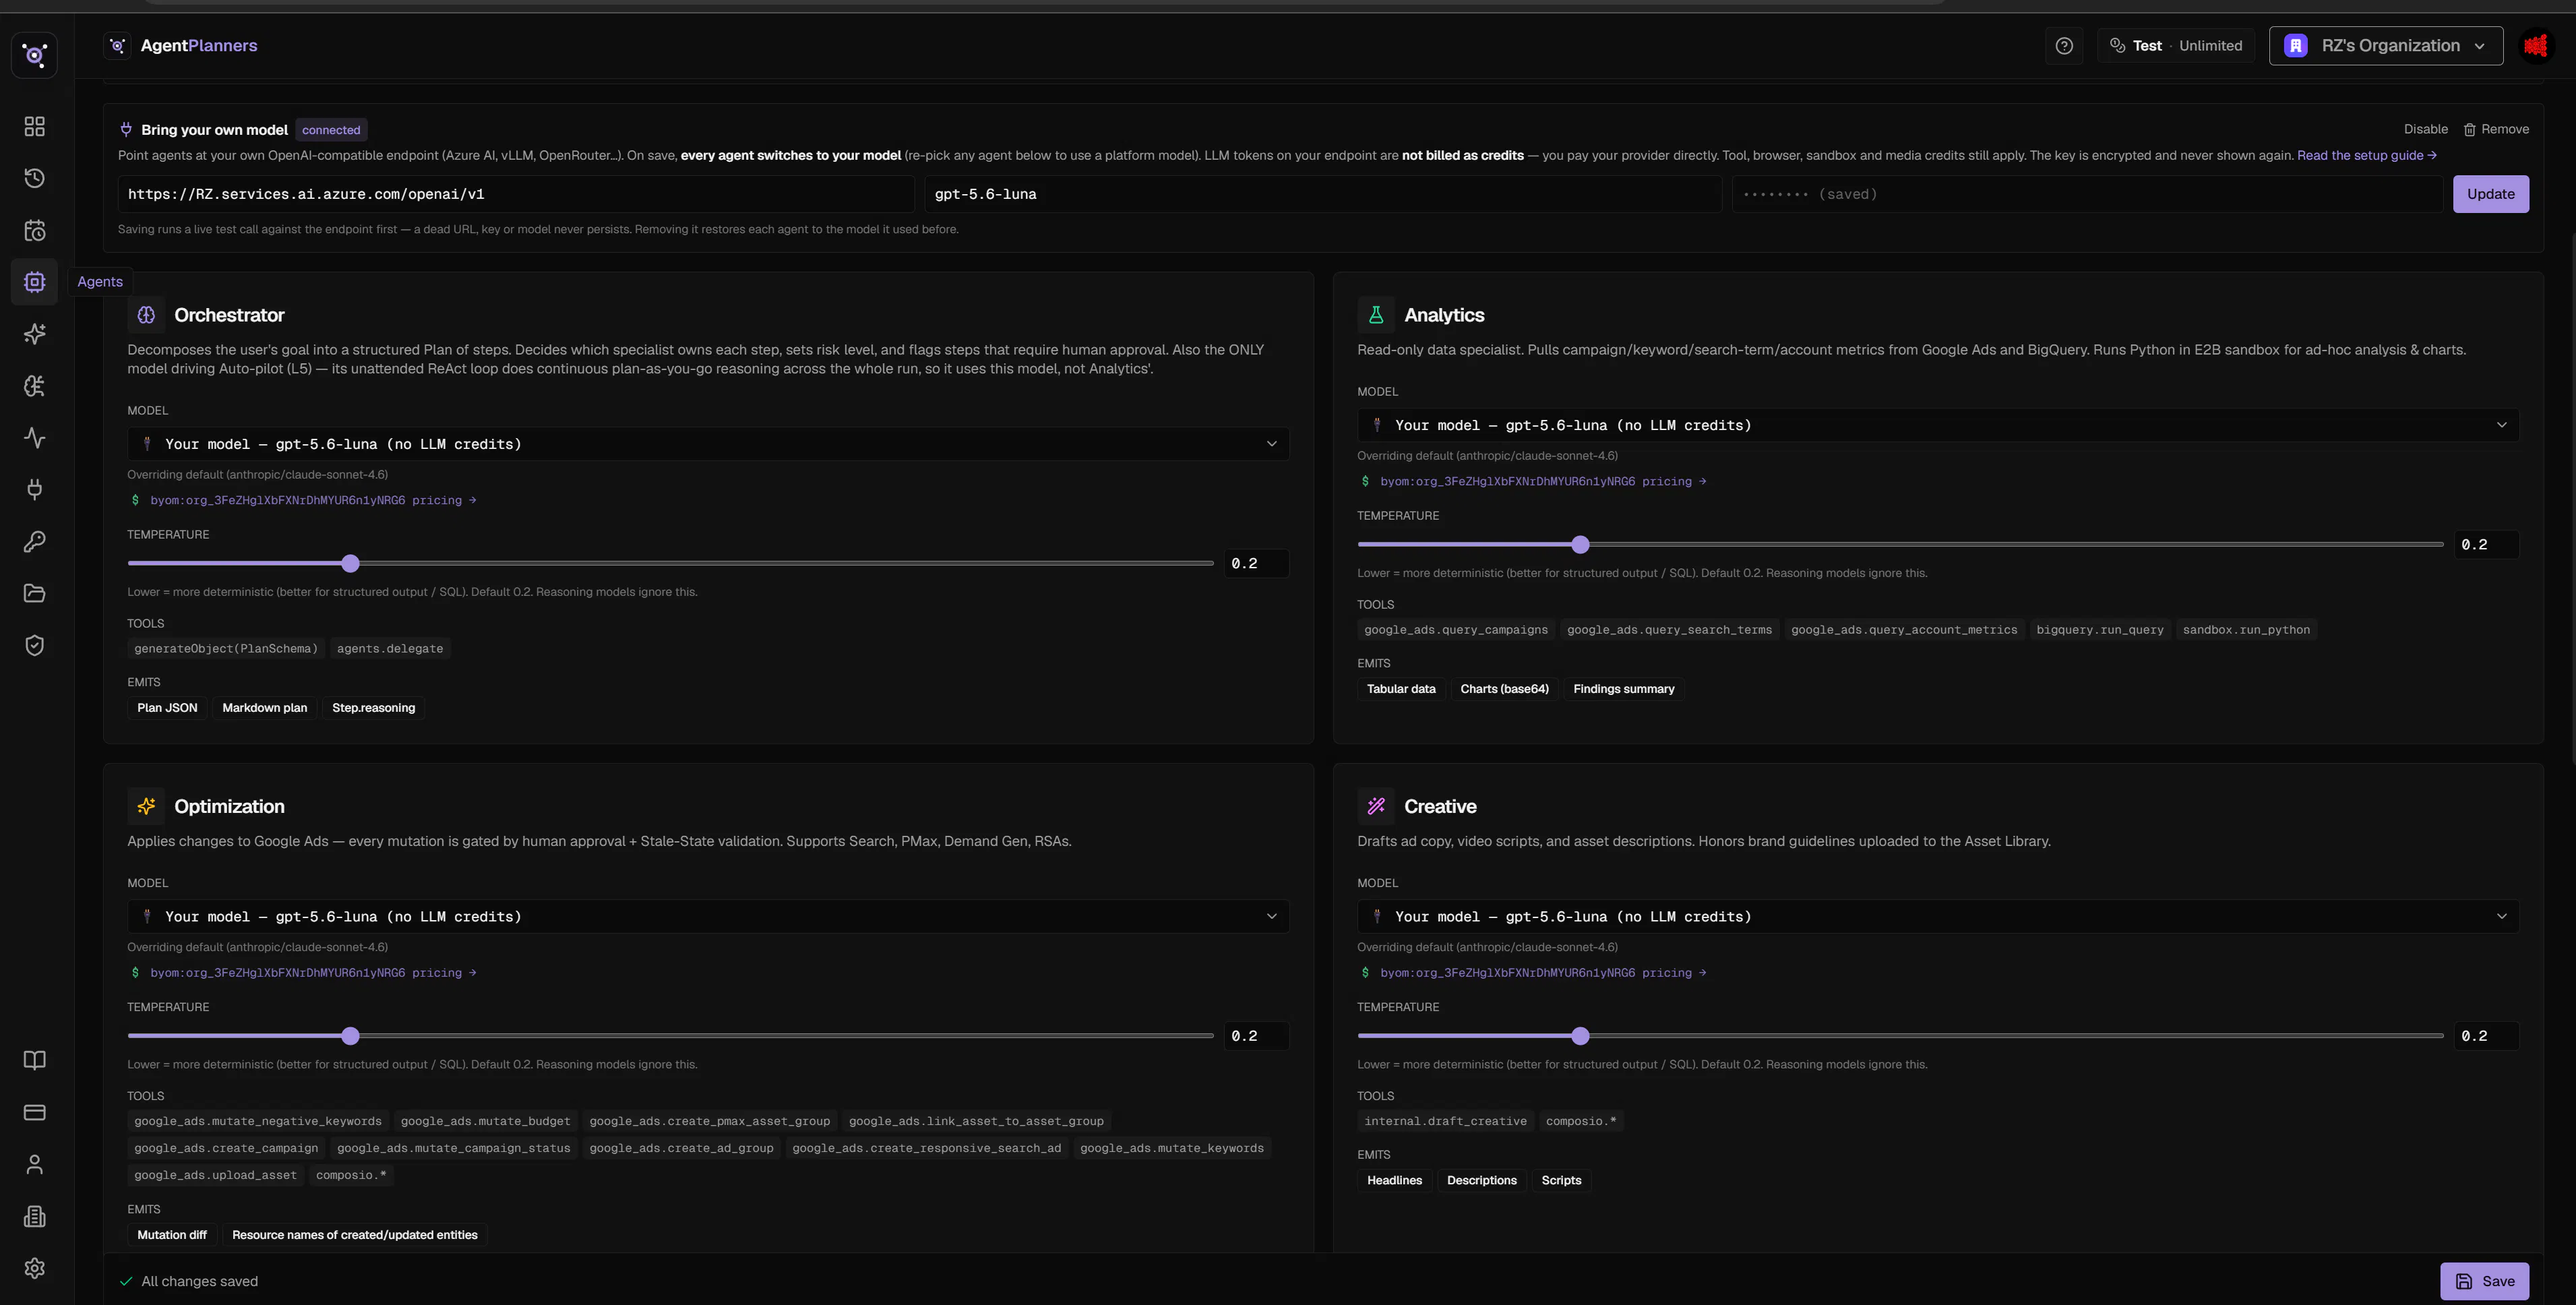Image resolution: width=2576 pixels, height=1305 pixels.
Task: Open the "Read the setup guide" link
Action: (x=2367, y=155)
